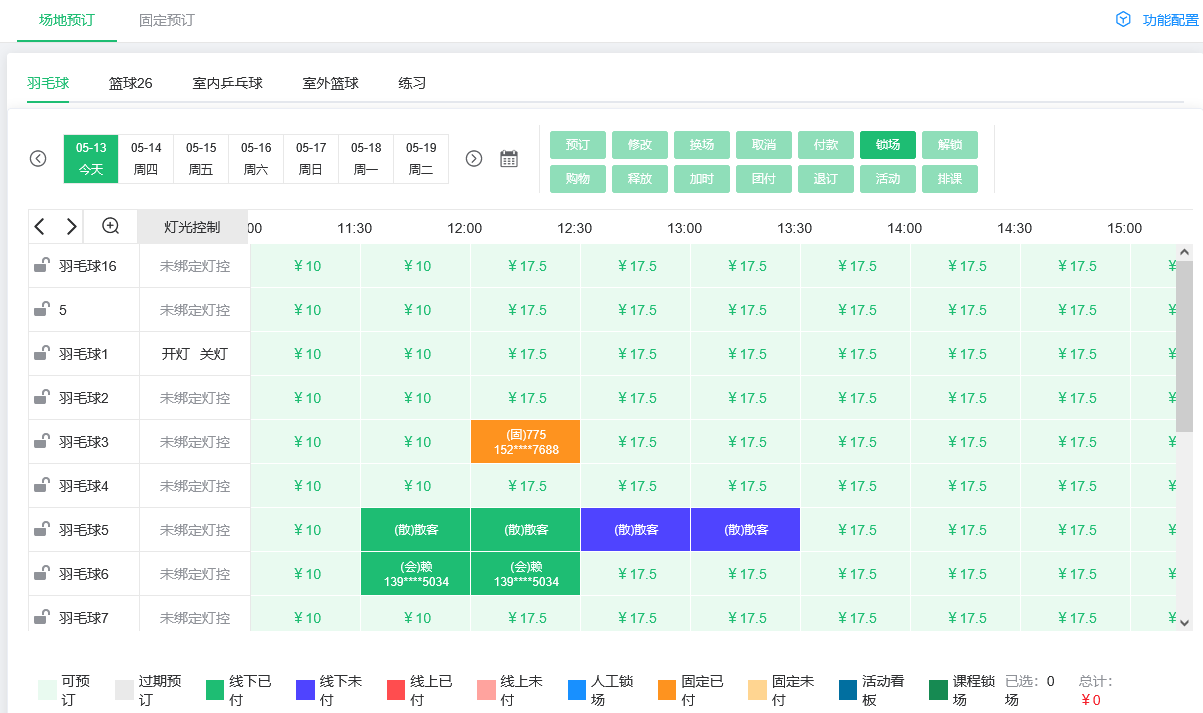The height and width of the screenshot is (713, 1203).
Task: Click the scrollbar up arrow of schedule grid
Action: point(1185,253)
